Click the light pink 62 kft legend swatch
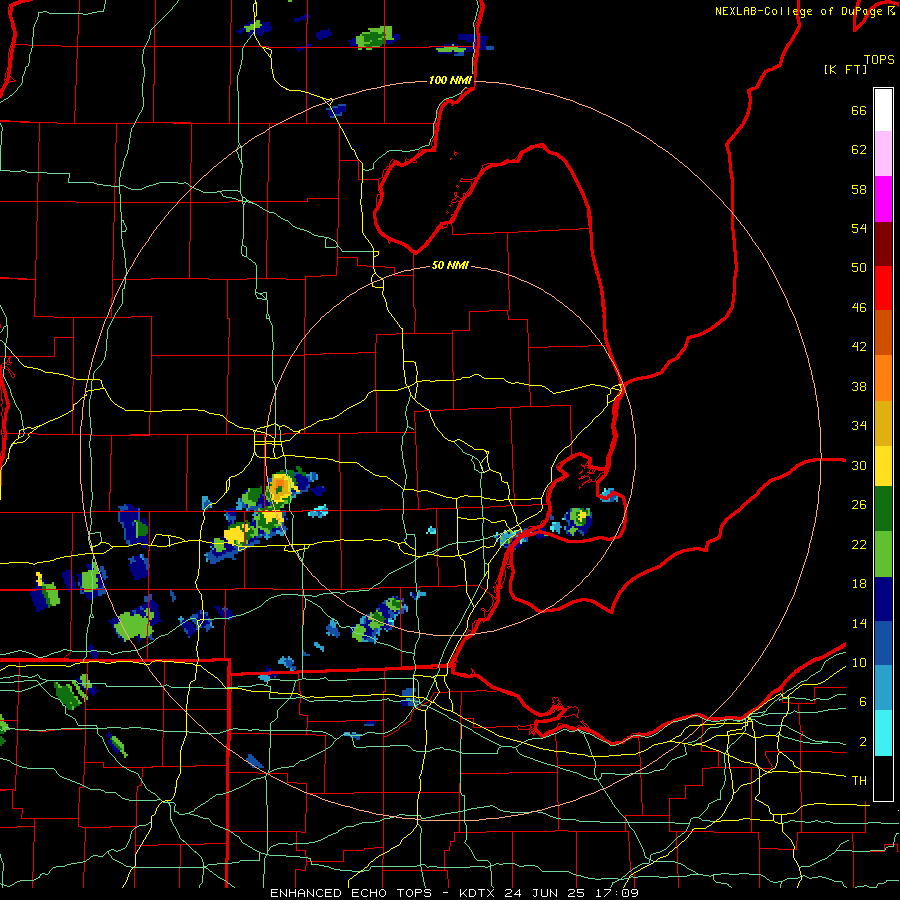This screenshot has width=900, height=900. [x=883, y=154]
